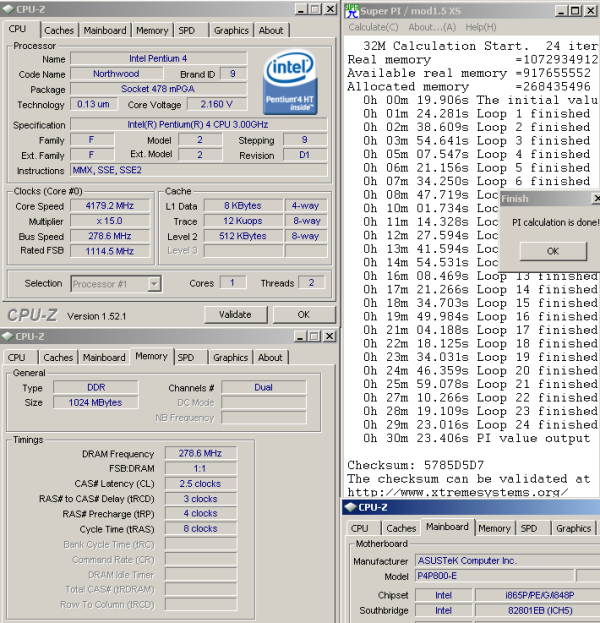Click the Chipset value i865P/PE/G/i848P
600x623 pixels.
pyautogui.click(x=538, y=595)
